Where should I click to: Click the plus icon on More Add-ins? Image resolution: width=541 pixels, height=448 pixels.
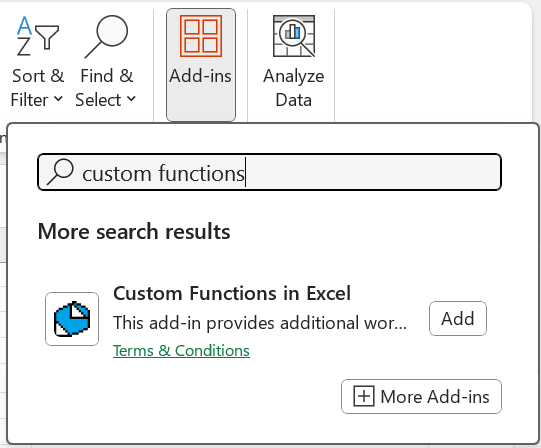pyautogui.click(x=364, y=396)
